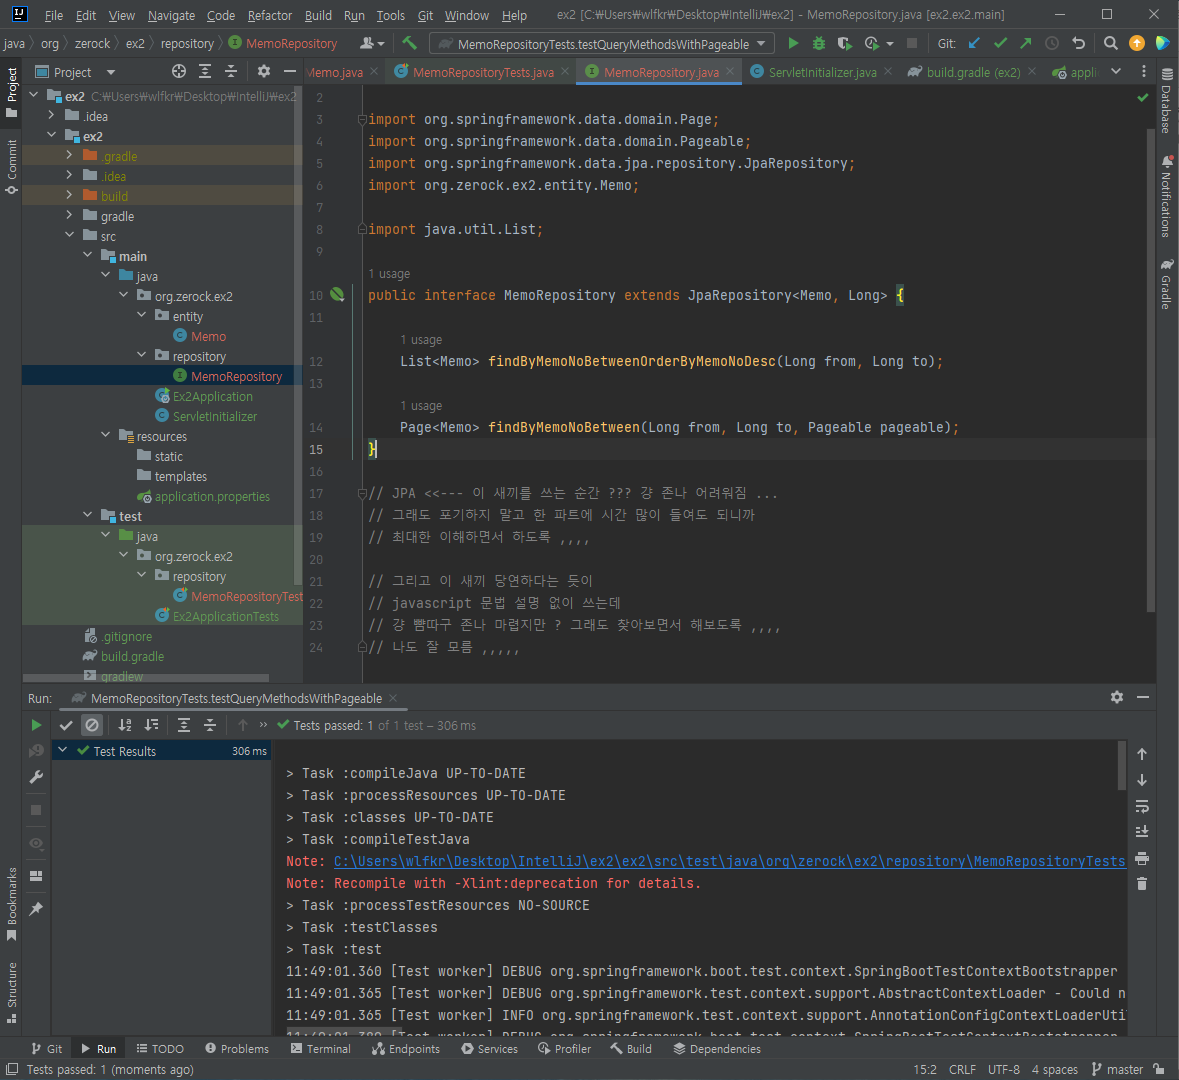This screenshot has width=1179, height=1080.
Task: Click line-column indicator 15:2
Action: pos(925,1069)
